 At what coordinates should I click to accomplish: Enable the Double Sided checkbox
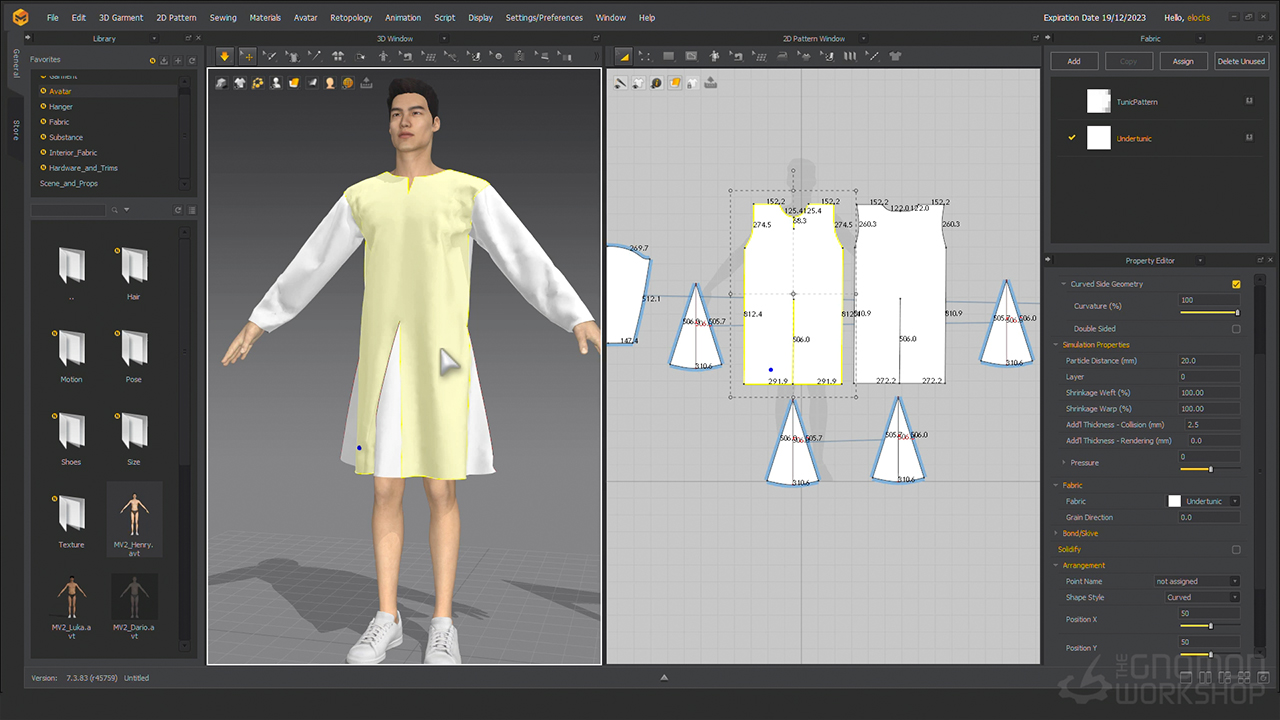tap(1236, 328)
